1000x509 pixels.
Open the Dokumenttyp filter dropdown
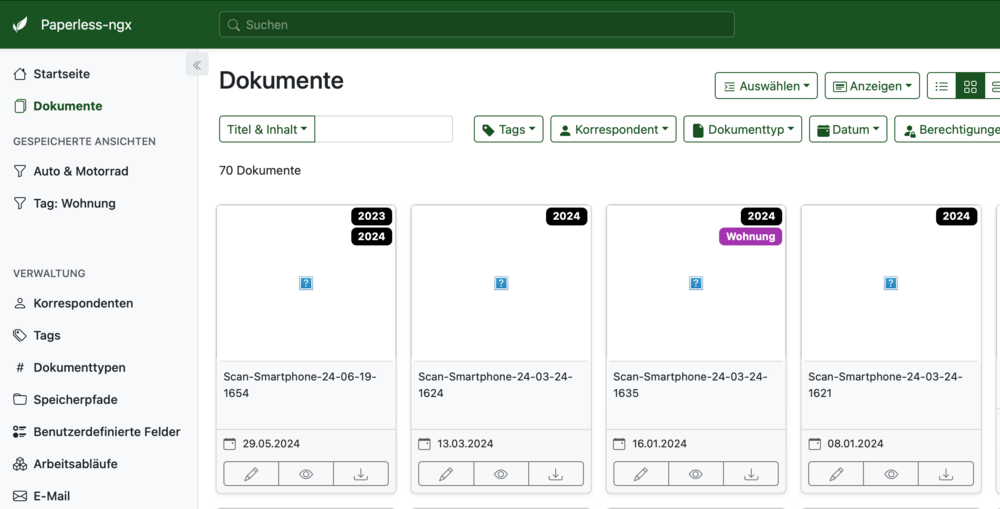tap(742, 129)
